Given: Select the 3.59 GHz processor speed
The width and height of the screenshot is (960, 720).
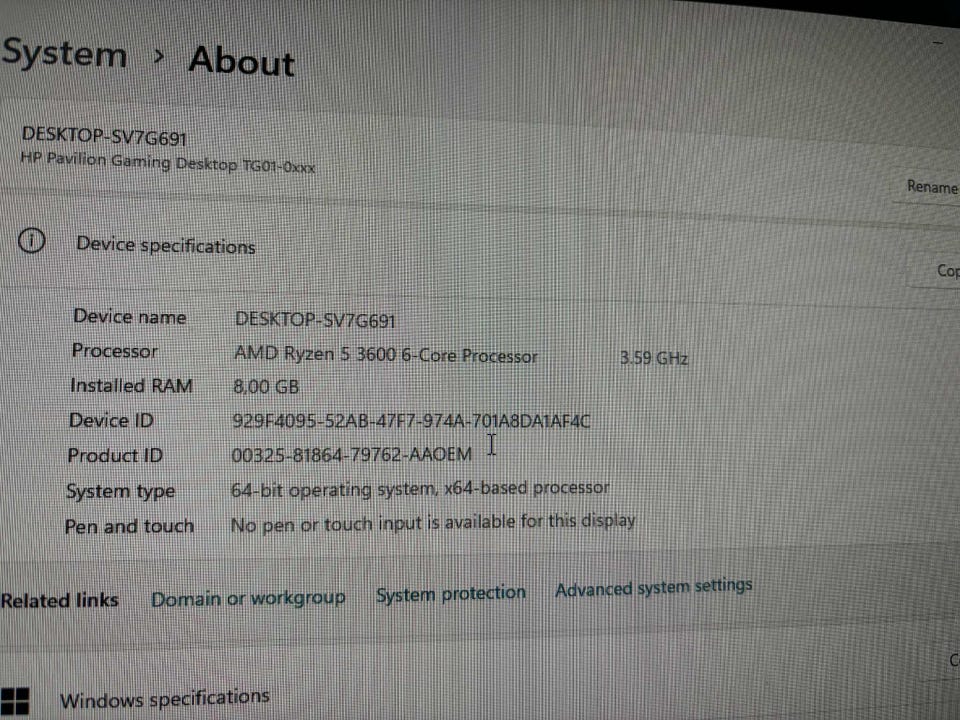Looking at the screenshot, I should 654,358.
